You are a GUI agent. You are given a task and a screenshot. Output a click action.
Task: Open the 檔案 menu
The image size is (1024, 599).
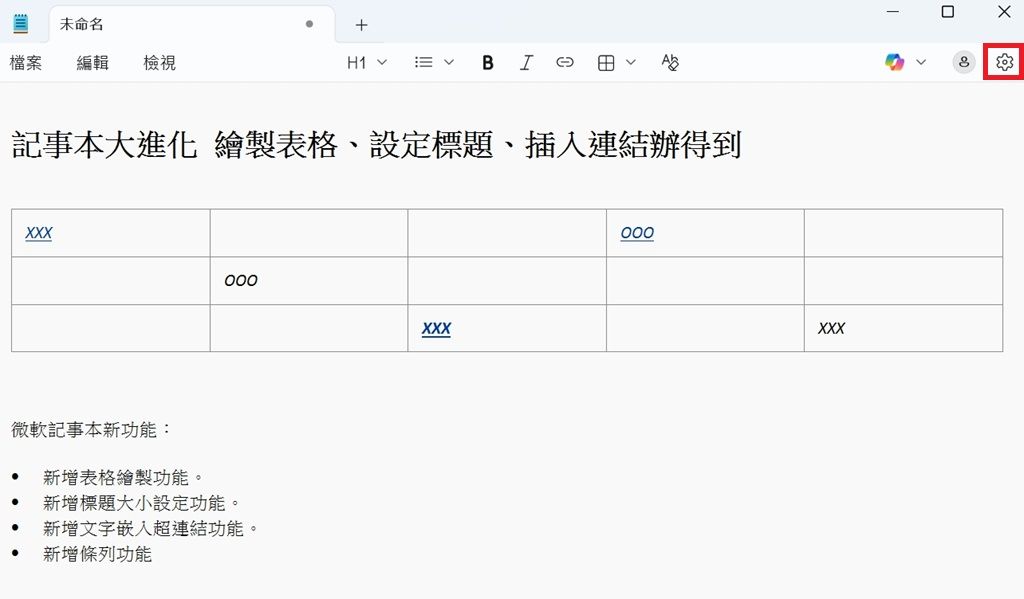26,63
